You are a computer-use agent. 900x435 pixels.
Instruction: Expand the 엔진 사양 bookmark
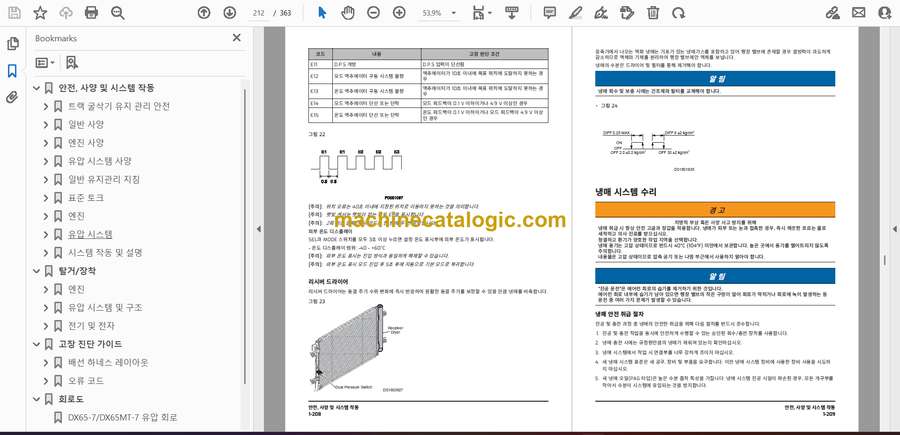[x=46, y=143]
